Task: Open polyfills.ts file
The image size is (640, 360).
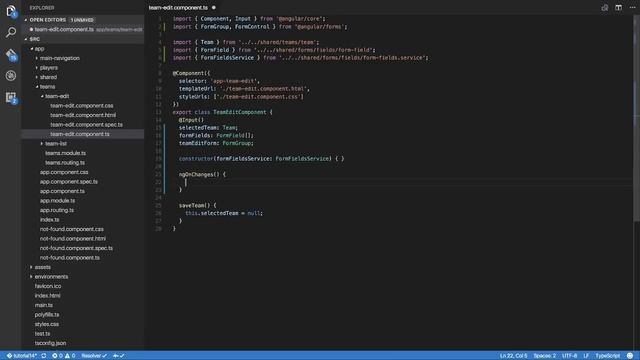Action: [x=47, y=314]
